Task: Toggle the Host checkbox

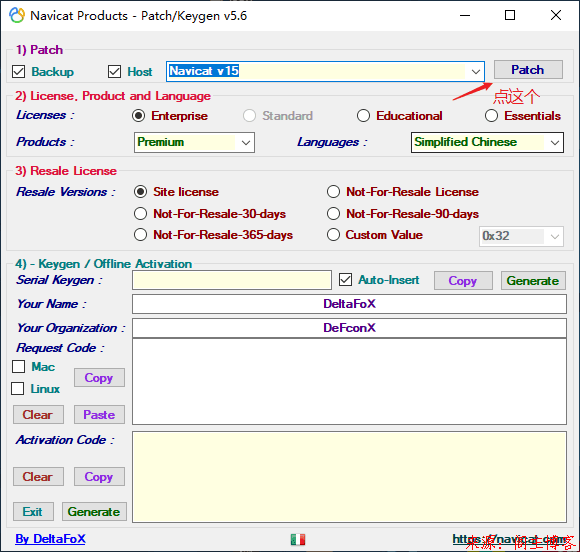Action: click(x=114, y=71)
